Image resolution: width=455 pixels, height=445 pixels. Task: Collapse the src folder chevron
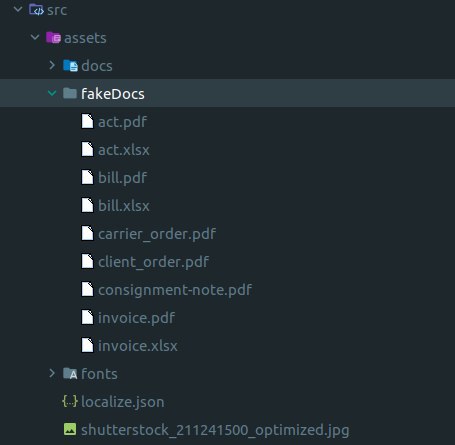coord(18,9)
